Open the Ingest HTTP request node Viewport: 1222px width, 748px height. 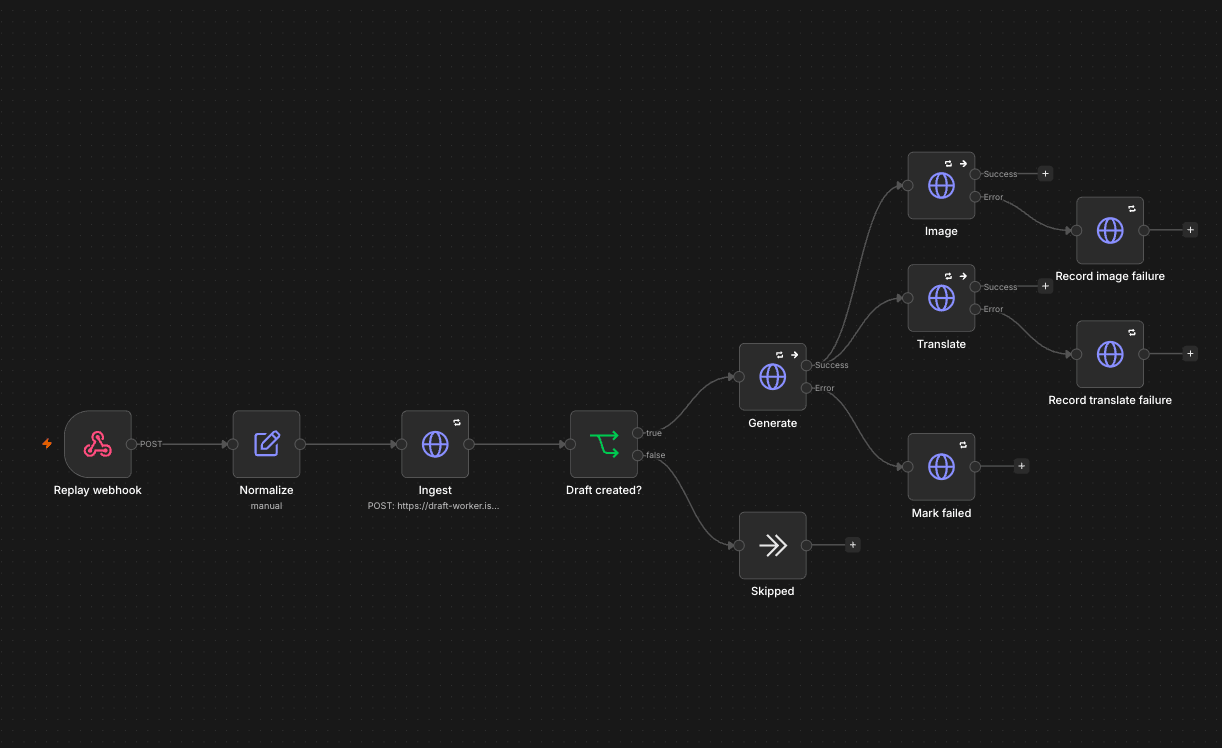(x=435, y=444)
